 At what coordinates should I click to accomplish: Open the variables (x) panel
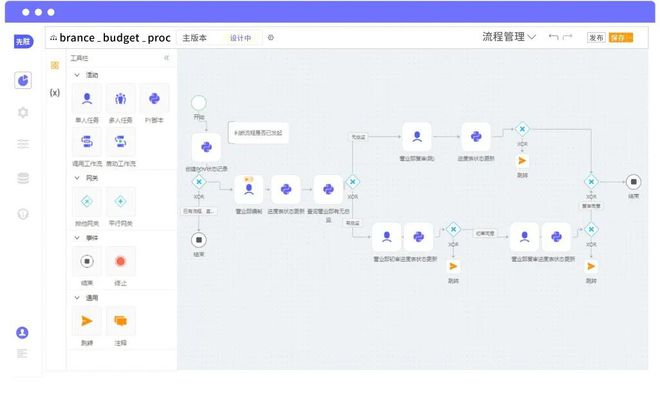click(55, 93)
